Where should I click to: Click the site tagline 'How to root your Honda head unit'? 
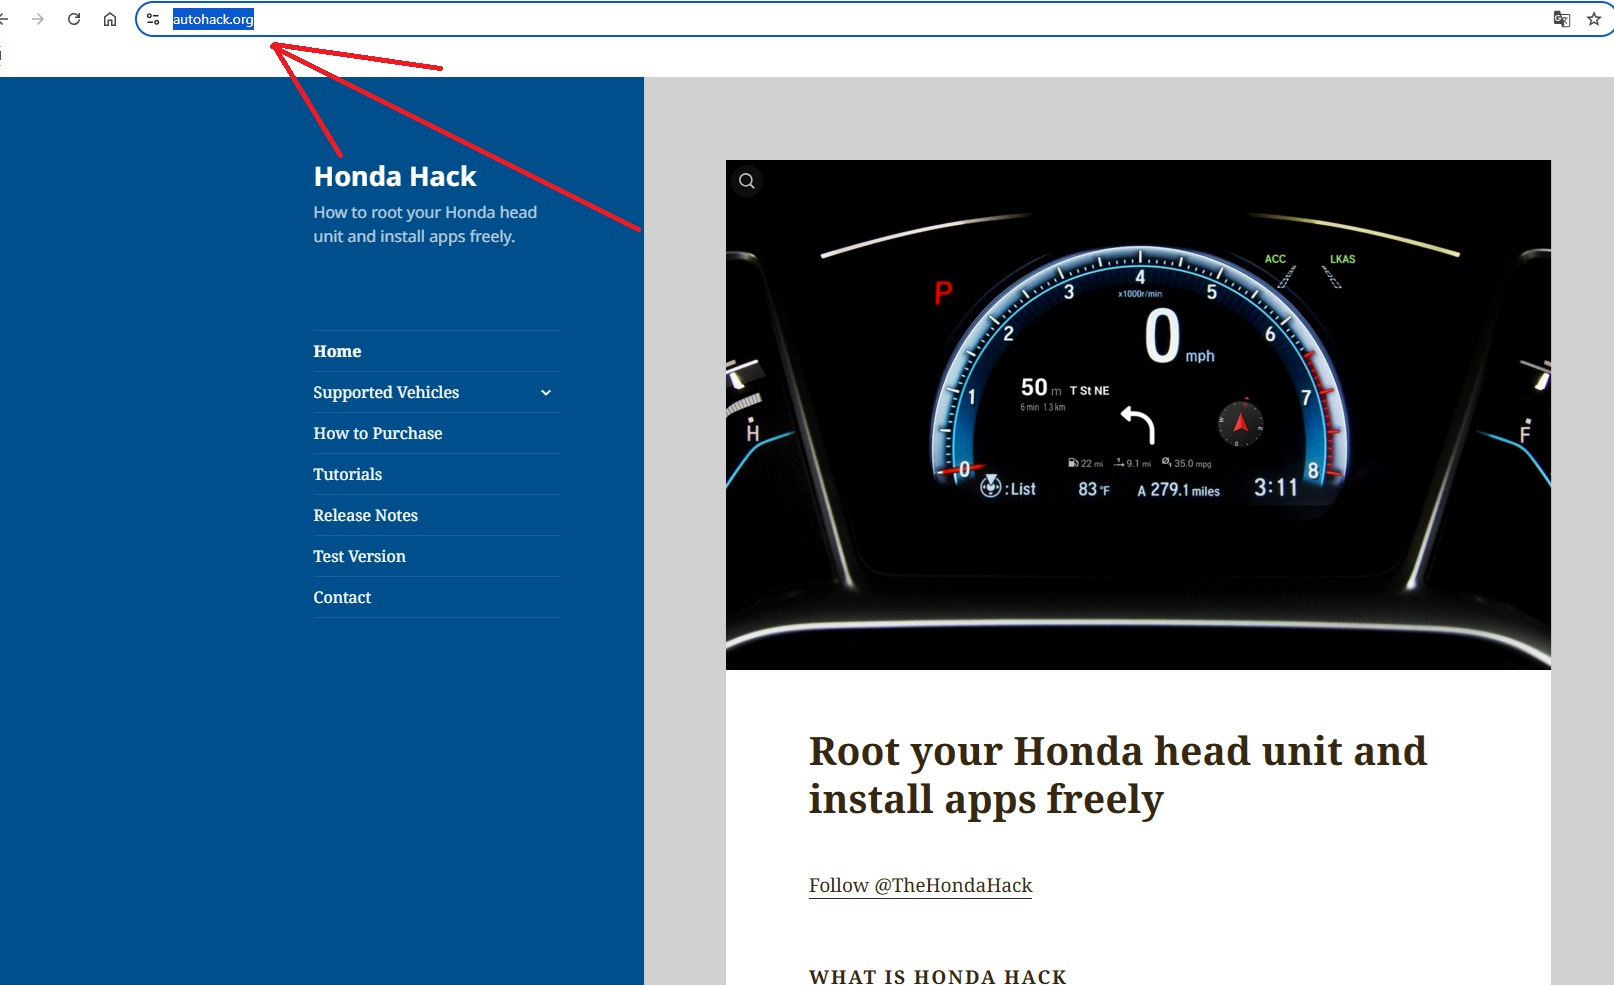coord(425,224)
